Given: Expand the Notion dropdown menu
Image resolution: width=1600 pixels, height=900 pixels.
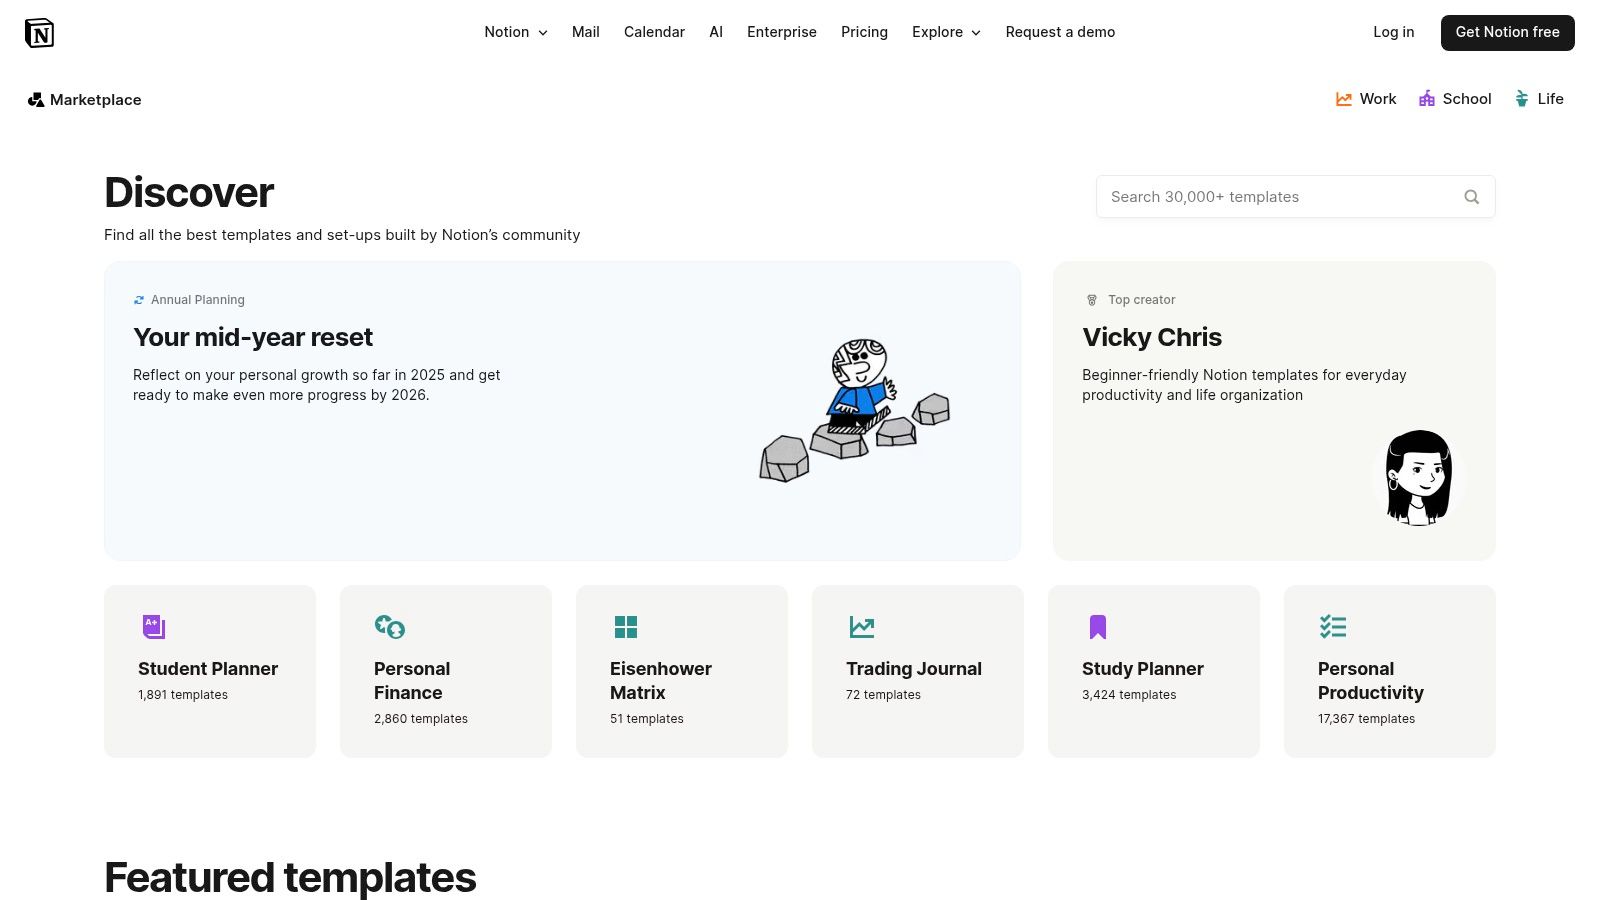Looking at the screenshot, I should (x=515, y=32).
